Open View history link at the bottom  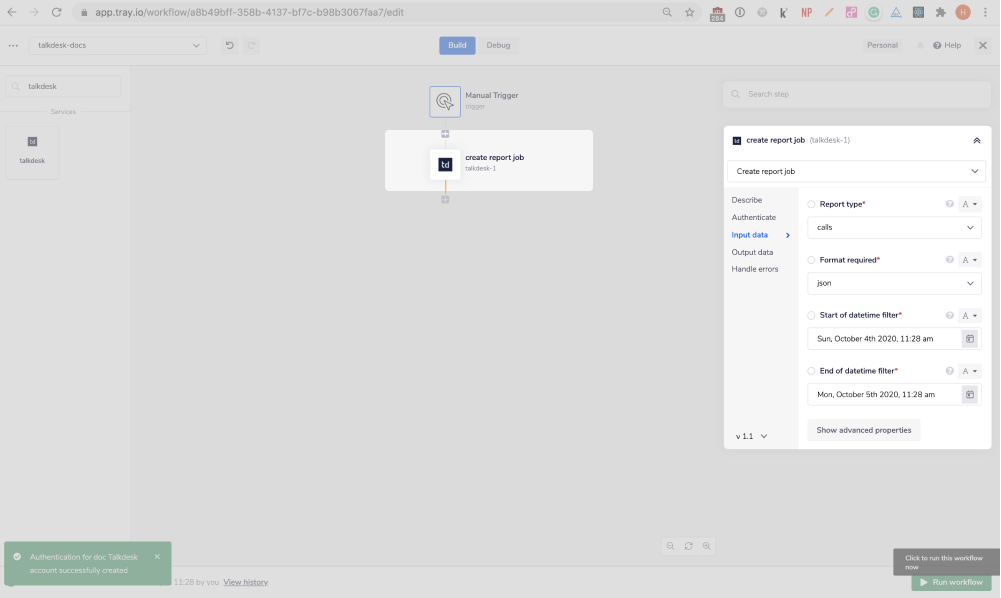click(245, 581)
